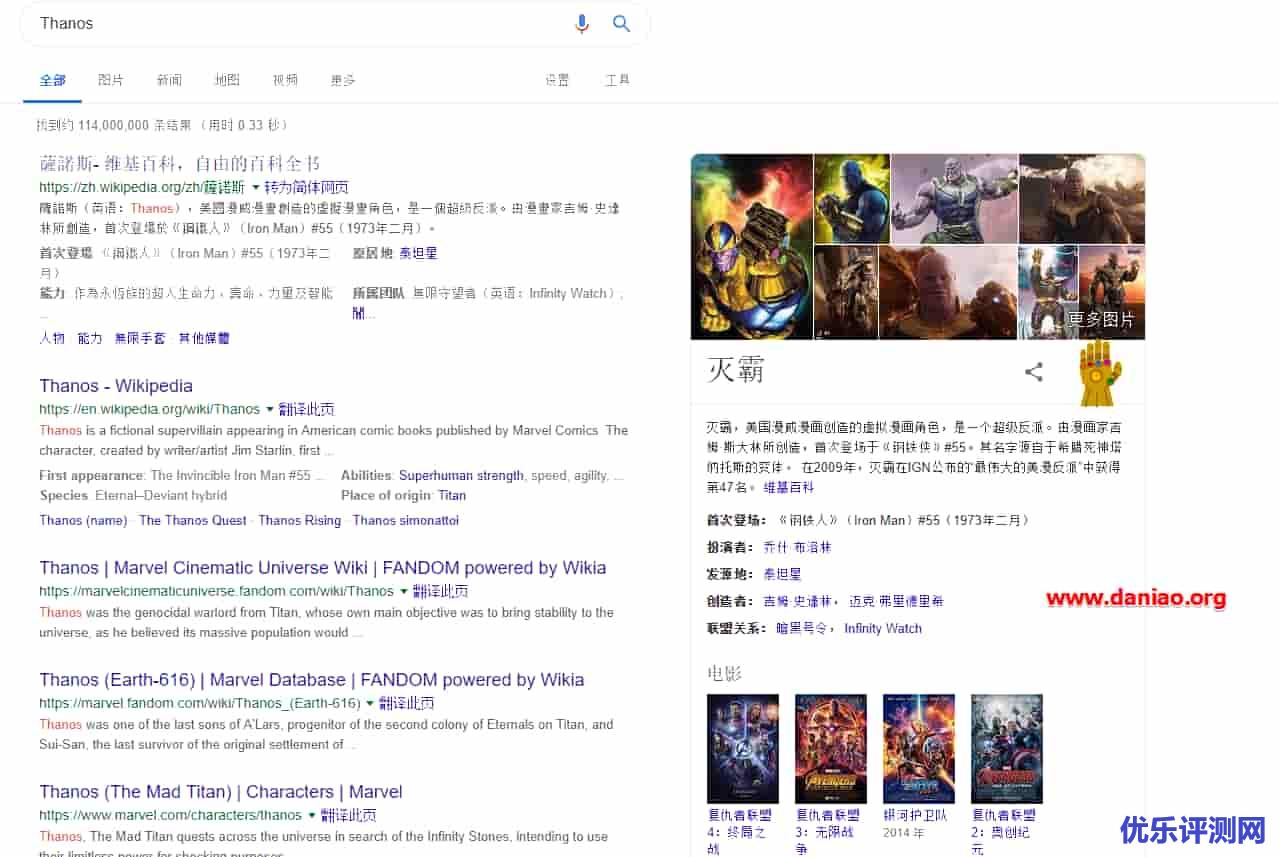
Task: Click Infinity Watch link in knowledge panel
Action: pos(883,629)
